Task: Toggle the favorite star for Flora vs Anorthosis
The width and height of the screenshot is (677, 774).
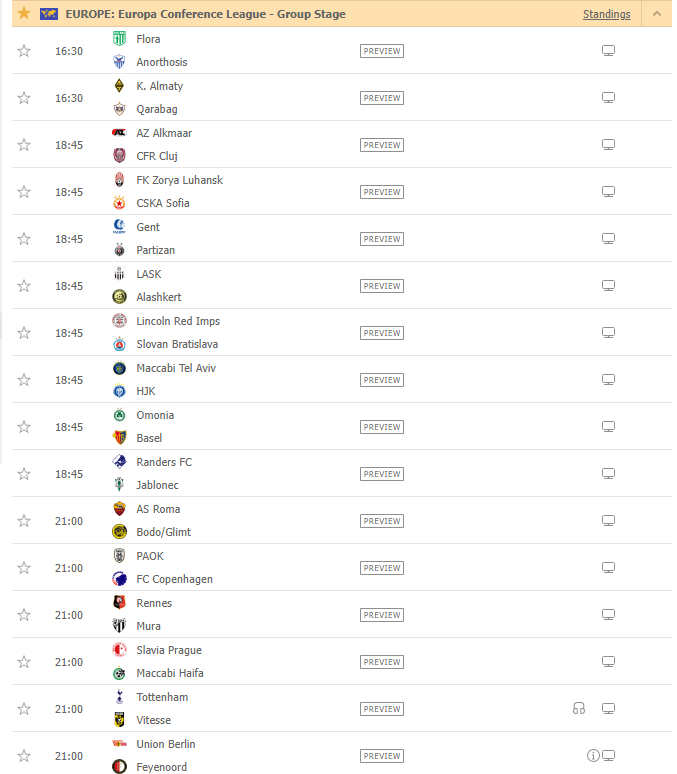Action: tap(24, 51)
